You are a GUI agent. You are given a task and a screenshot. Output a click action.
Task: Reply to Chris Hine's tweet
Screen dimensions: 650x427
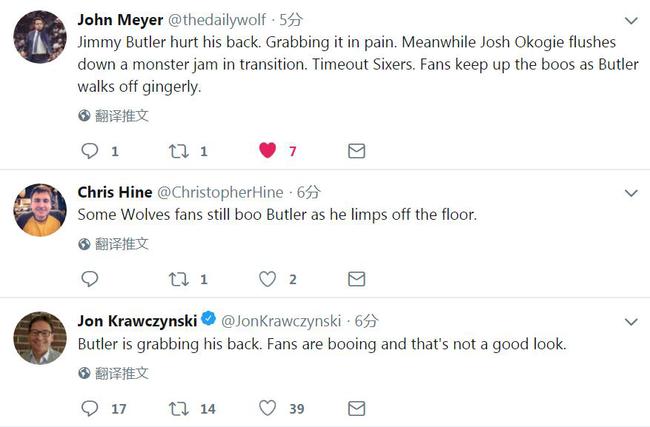click(90, 279)
